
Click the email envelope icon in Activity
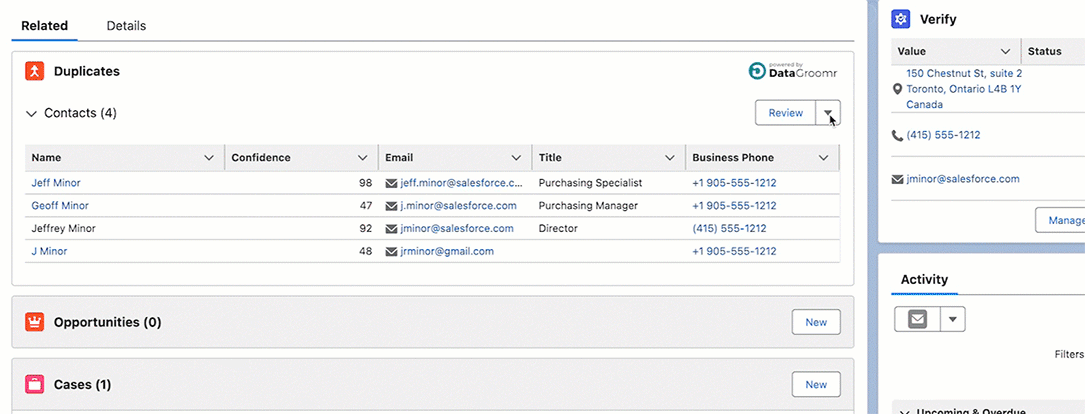(917, 320)
